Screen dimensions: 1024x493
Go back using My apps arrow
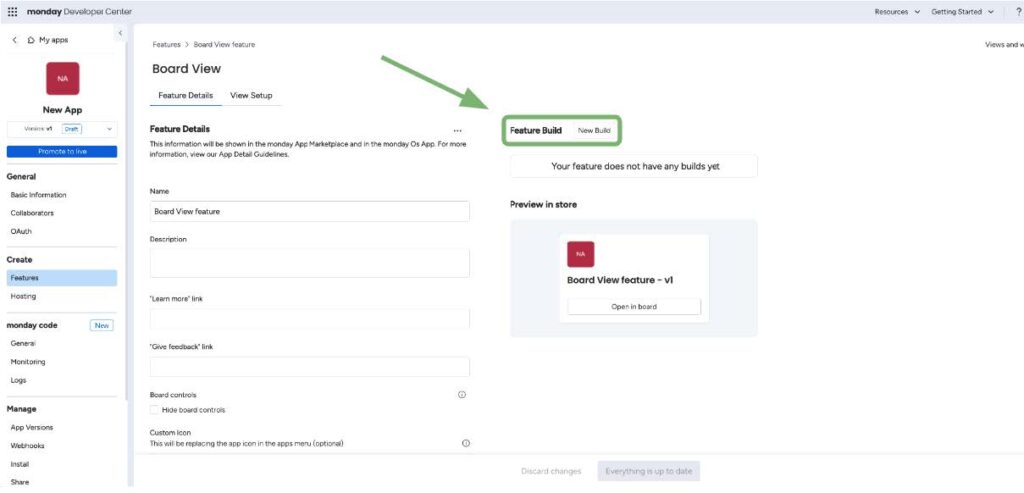pyautogui.click(x=14, y=40)
